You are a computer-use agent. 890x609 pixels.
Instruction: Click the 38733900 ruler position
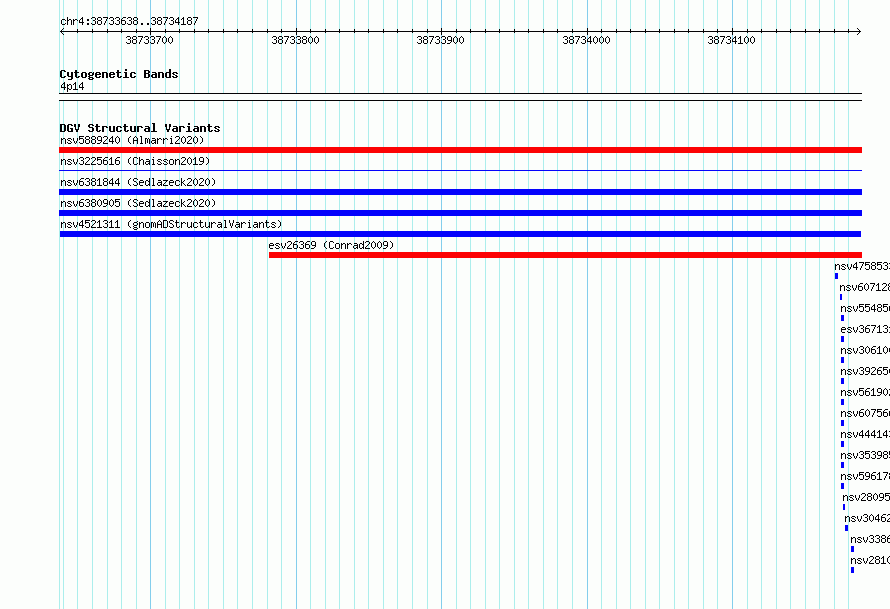click(x=440, y=40)
